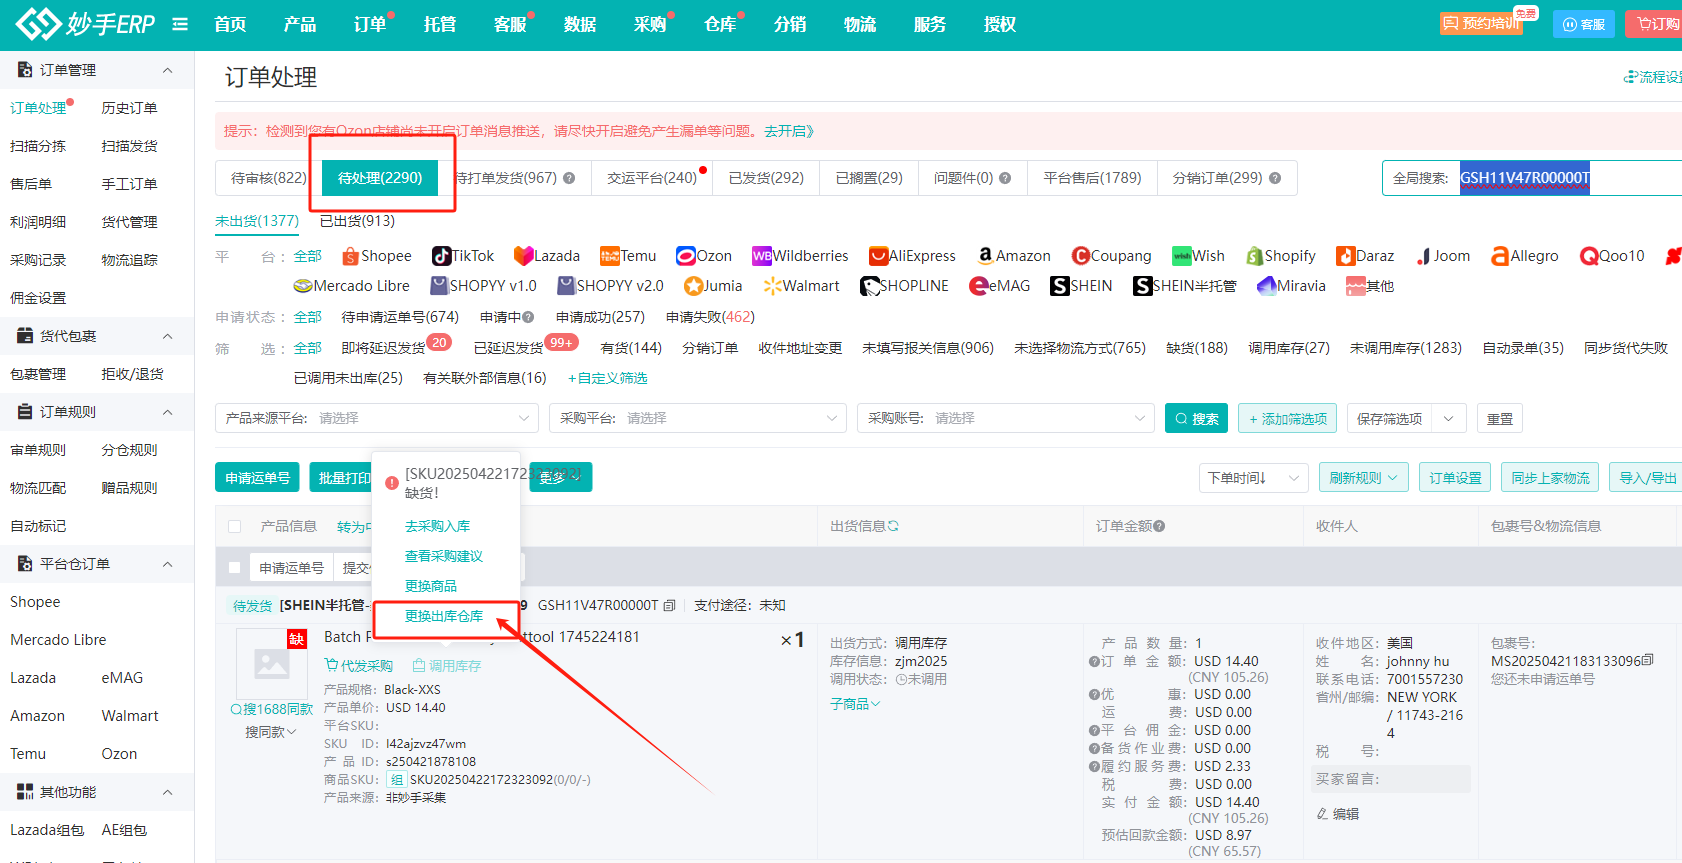
Task: Click the 同步上家物流 button
Action: coord(1550,478)
